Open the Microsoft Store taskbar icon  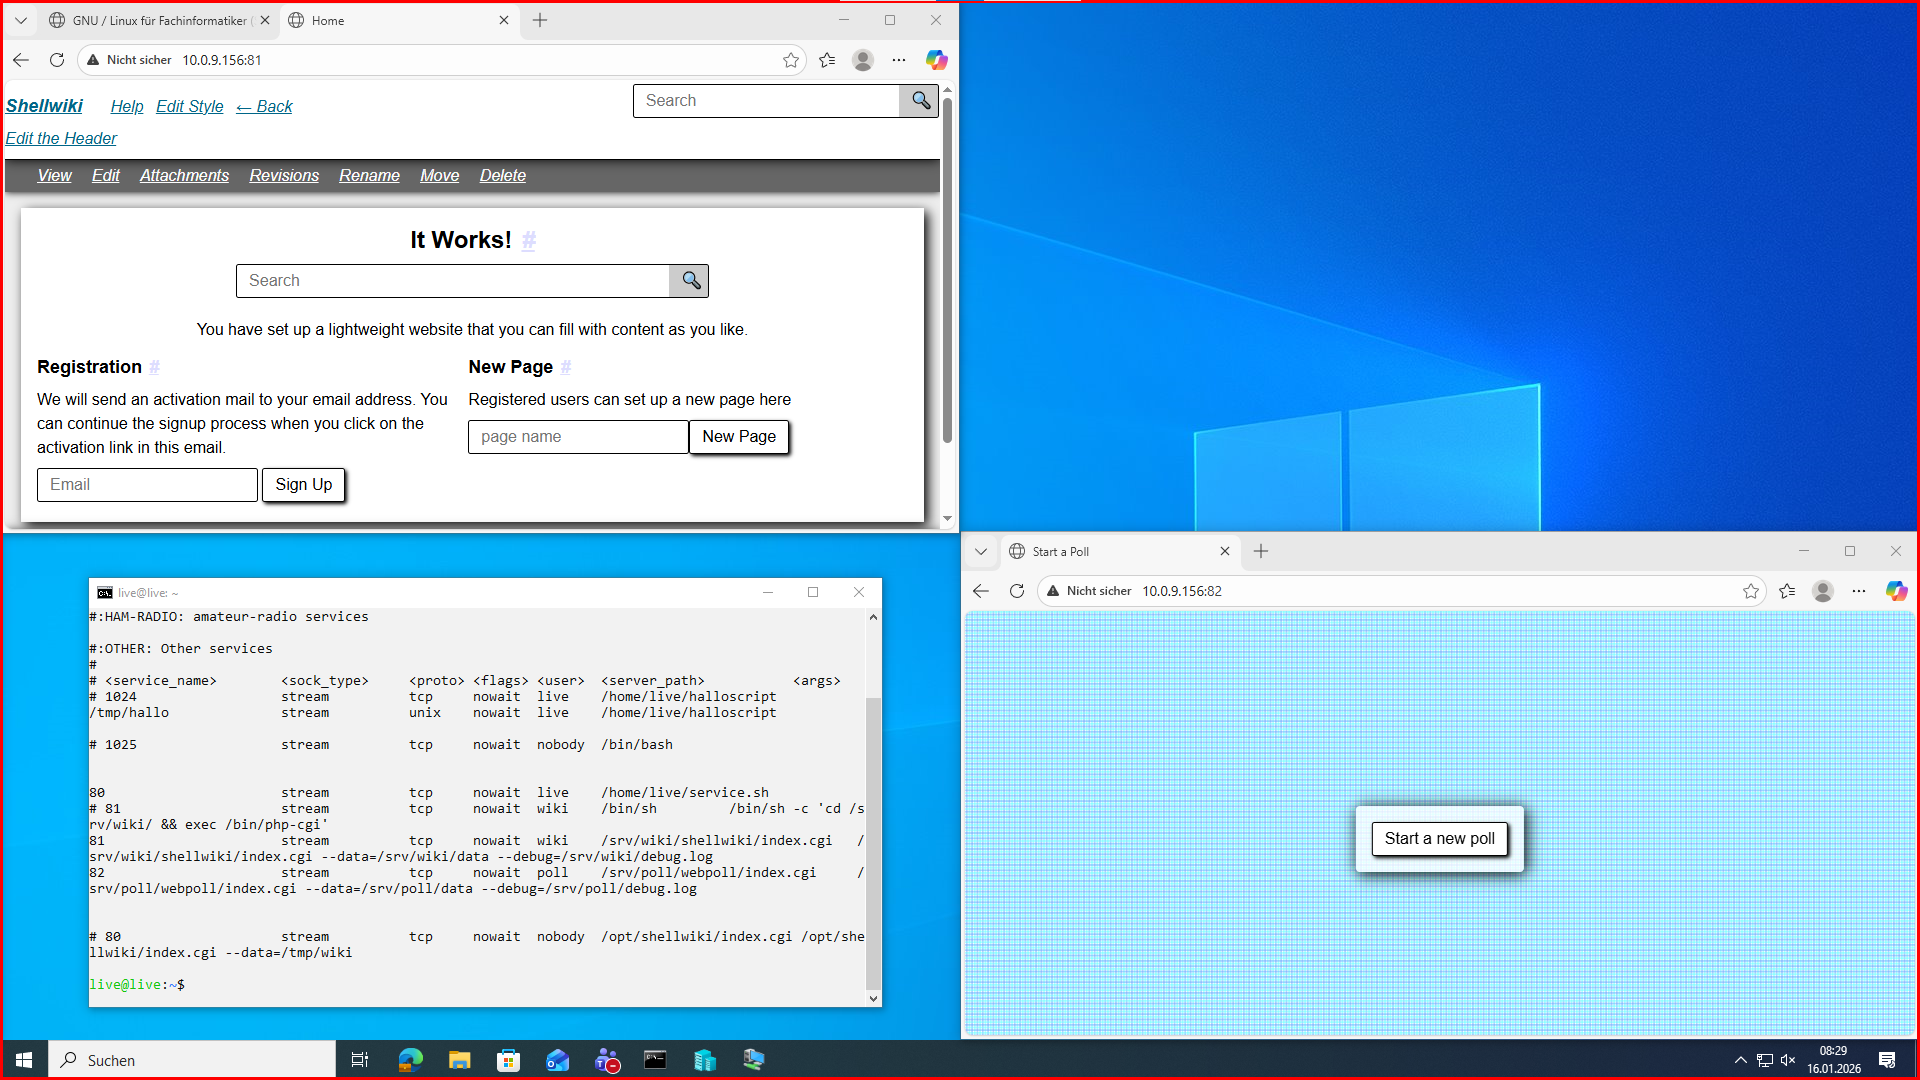tap(509, 1059)
